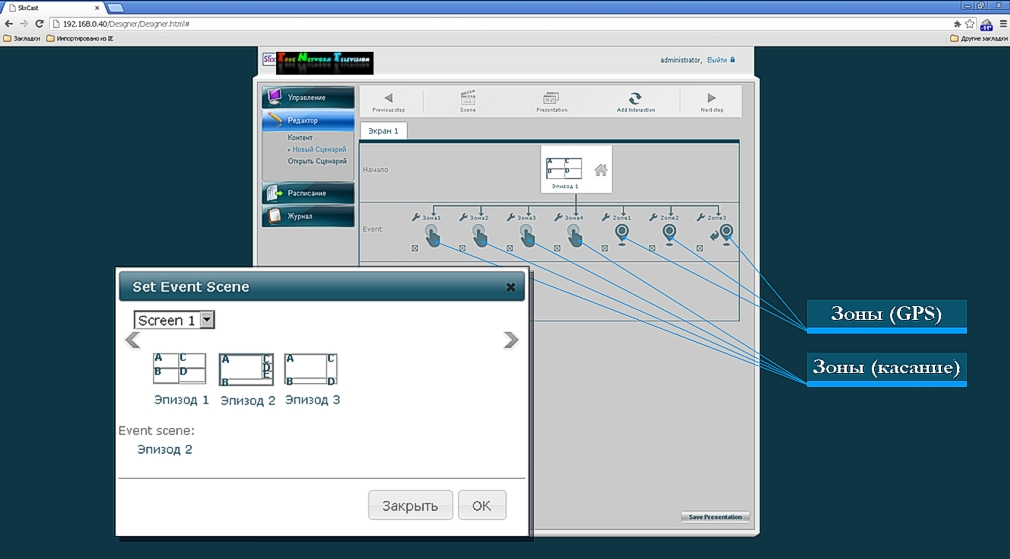This screenshot has height=559, width=1010.
Task: Click the Закрыть button
Action: pyautogui.click(x=410, y=505)
